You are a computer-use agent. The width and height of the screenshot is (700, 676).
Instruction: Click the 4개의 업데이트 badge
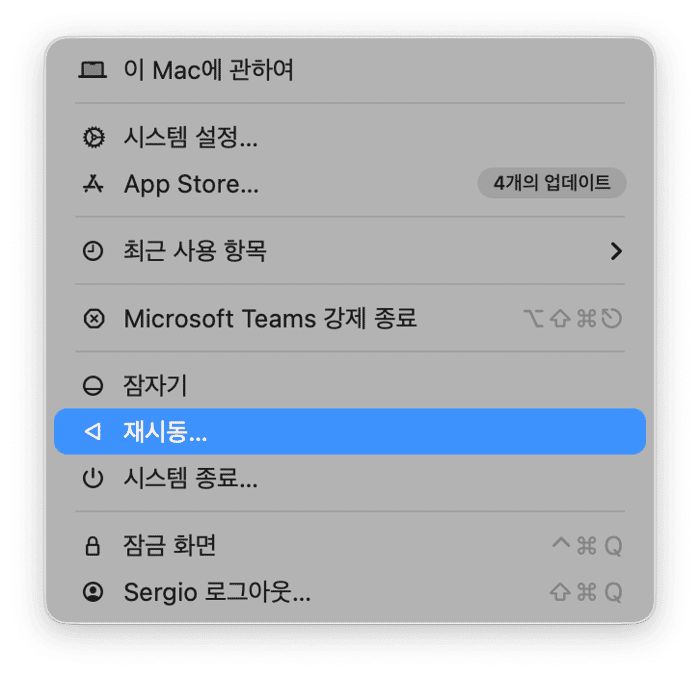(x=552, y=184)
